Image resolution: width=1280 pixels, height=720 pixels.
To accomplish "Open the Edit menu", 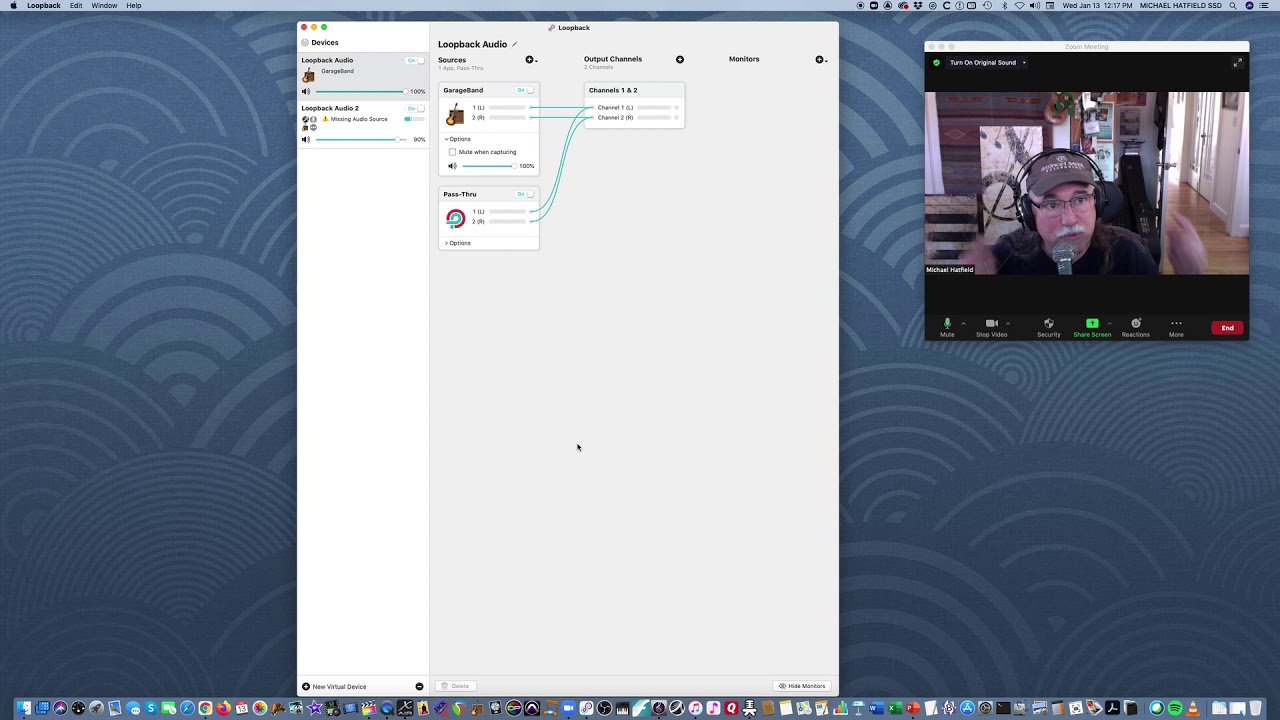I will tap(76, 6).
